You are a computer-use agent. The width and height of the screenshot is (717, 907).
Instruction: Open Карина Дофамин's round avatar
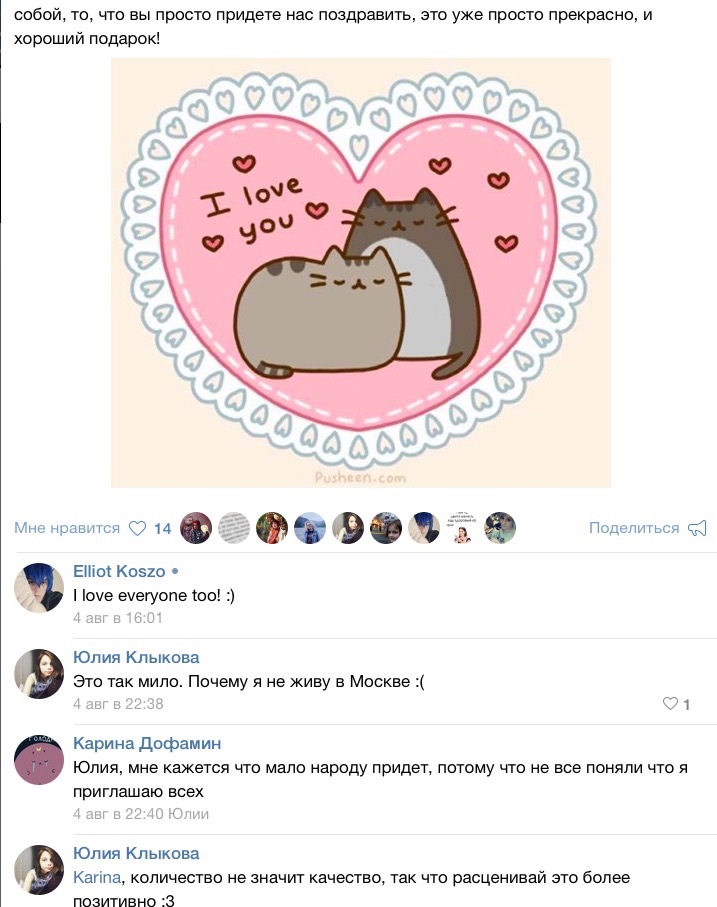pyautogui.click(x=39, y=759)
